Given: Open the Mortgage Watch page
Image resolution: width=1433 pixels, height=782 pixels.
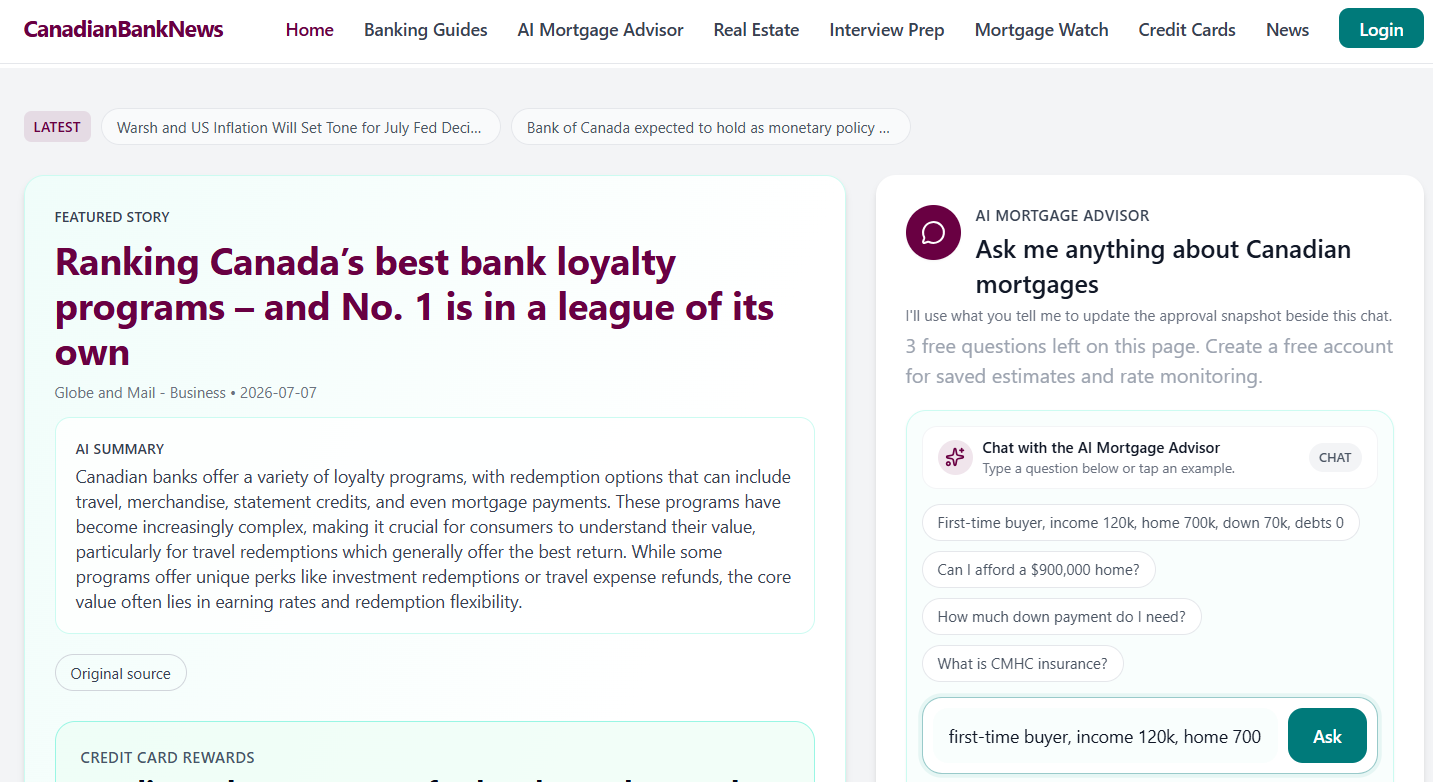Looking at the screenshot, I should point(1041,30).
